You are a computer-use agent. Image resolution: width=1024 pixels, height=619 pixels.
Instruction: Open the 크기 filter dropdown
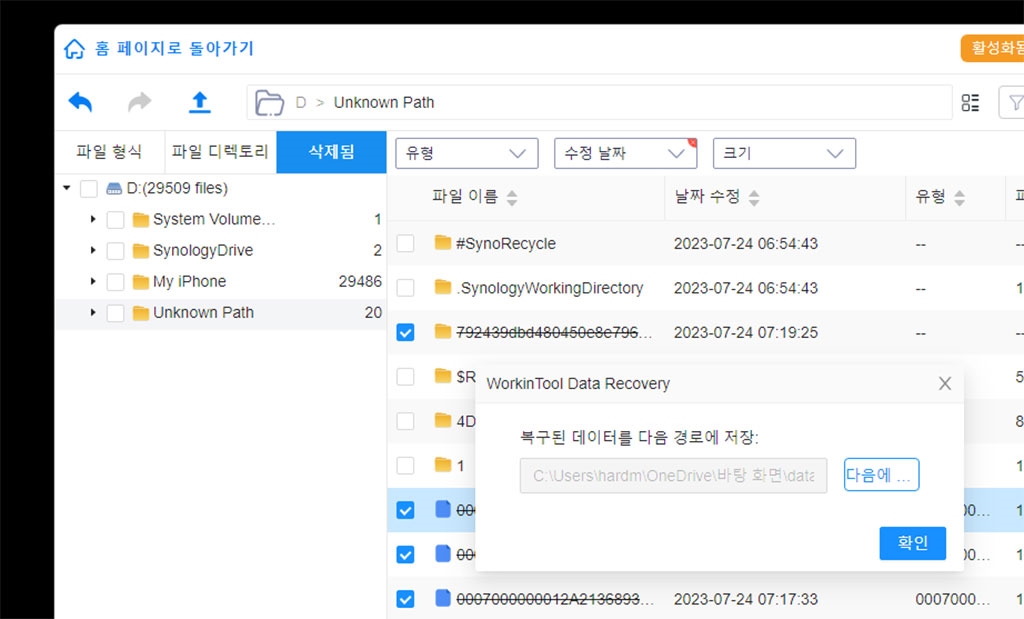(784, 153)
